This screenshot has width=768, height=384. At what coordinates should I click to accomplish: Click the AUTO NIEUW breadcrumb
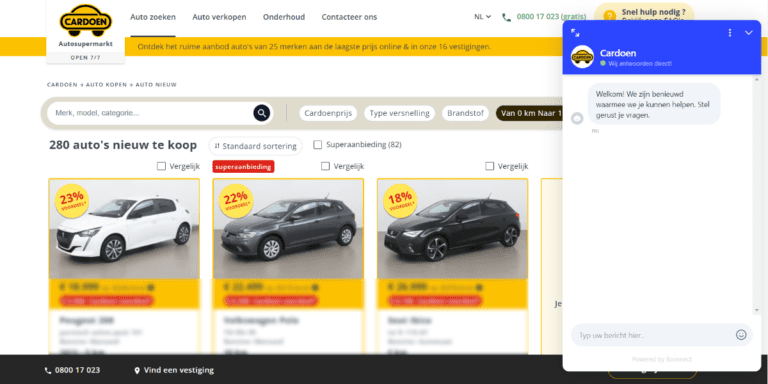(x=156, y=85)
